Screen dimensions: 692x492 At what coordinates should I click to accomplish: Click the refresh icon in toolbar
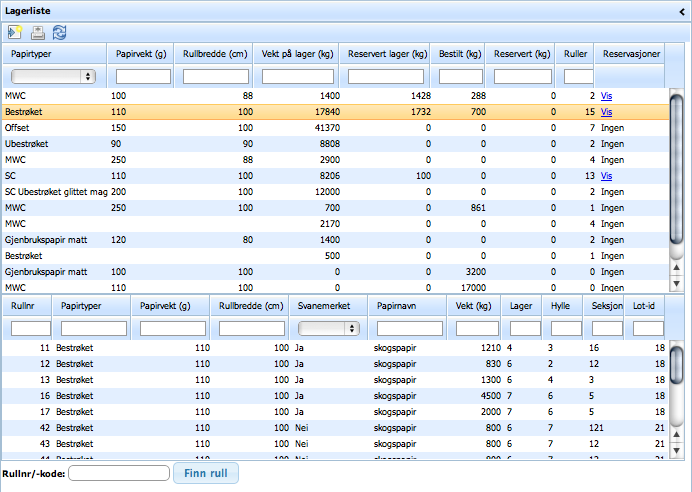click(x=59, y=32)
